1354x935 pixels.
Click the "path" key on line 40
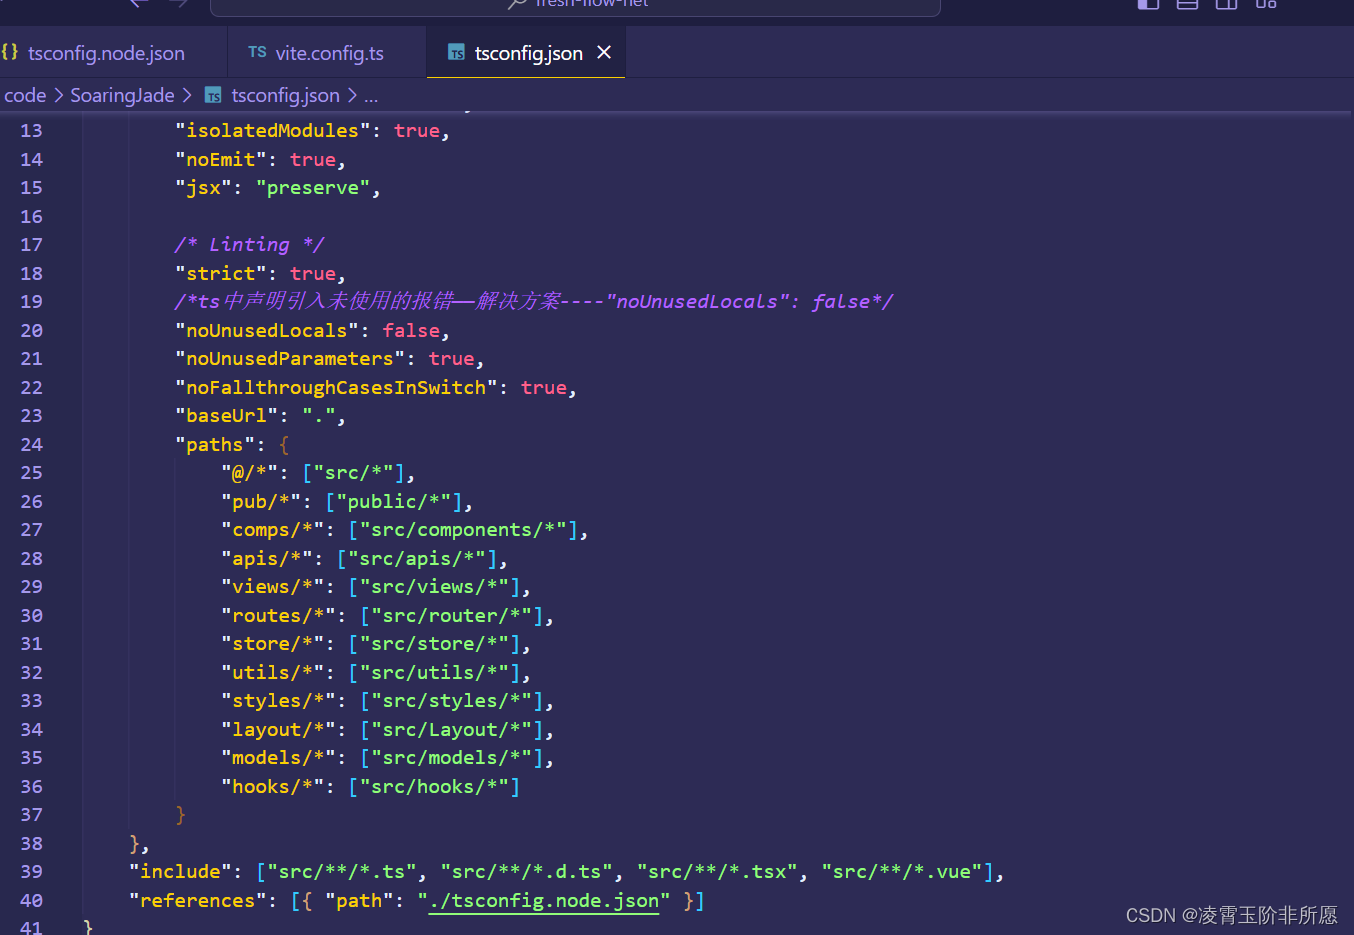359,900
